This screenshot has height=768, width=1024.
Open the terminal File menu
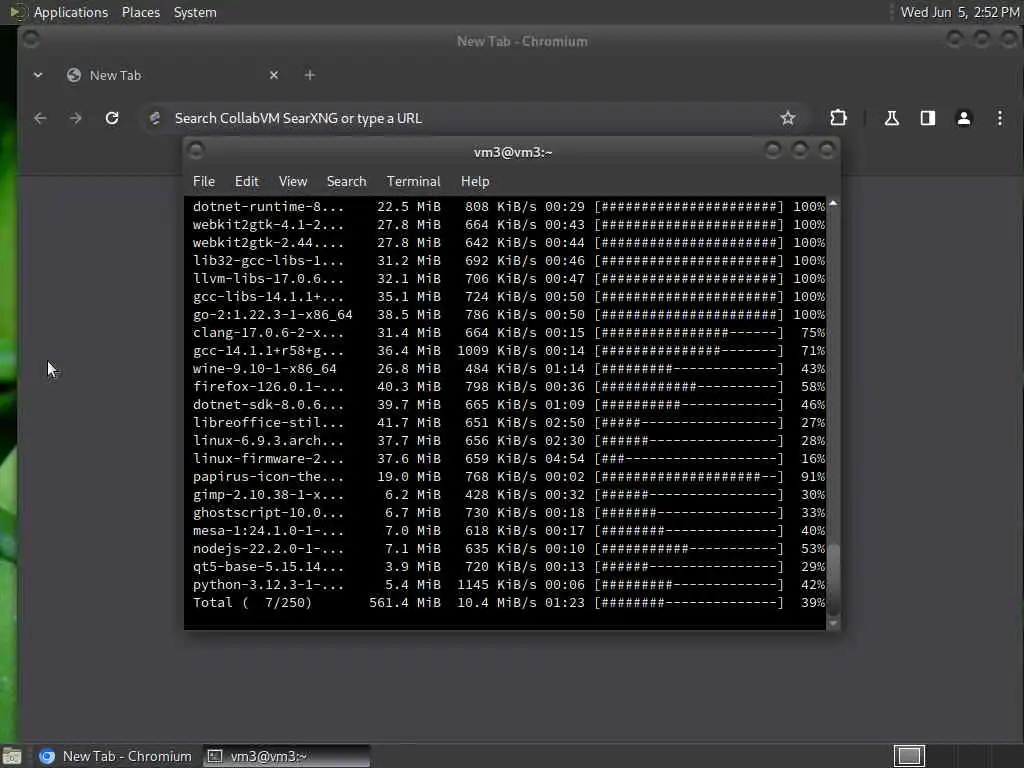[204, 182]
